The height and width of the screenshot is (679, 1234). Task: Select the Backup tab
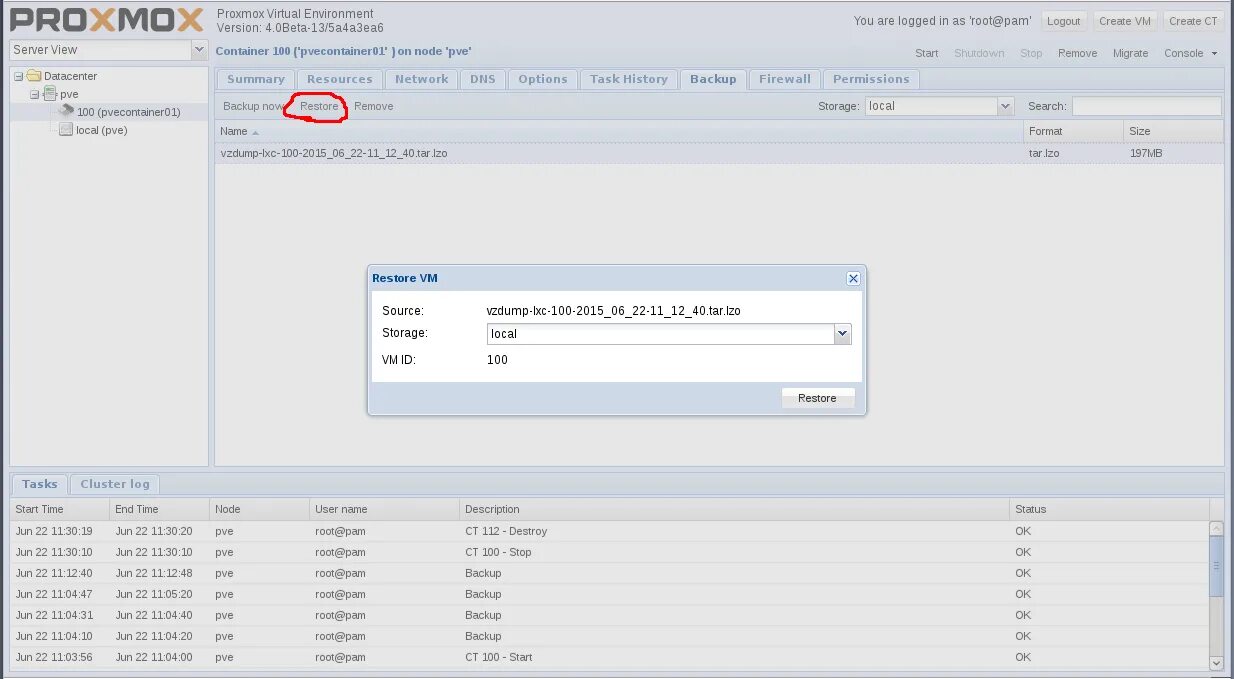coord(713,79)
